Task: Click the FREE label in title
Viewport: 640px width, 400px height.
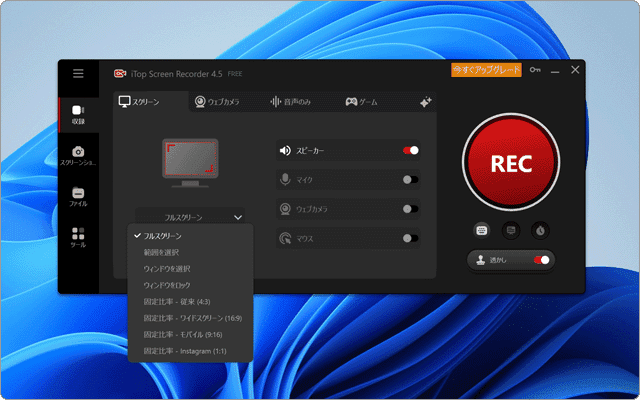Action: [x=235, y=74]
